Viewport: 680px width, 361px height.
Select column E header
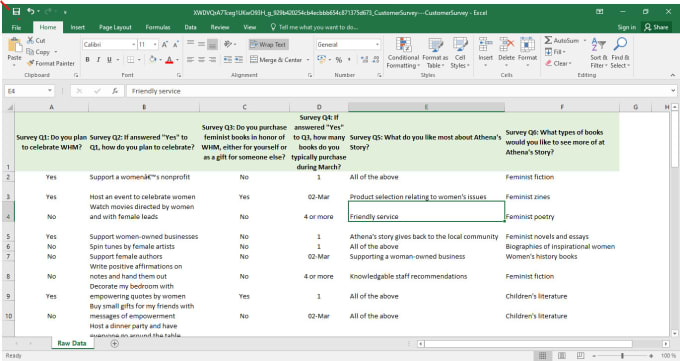tap(426, 107)
